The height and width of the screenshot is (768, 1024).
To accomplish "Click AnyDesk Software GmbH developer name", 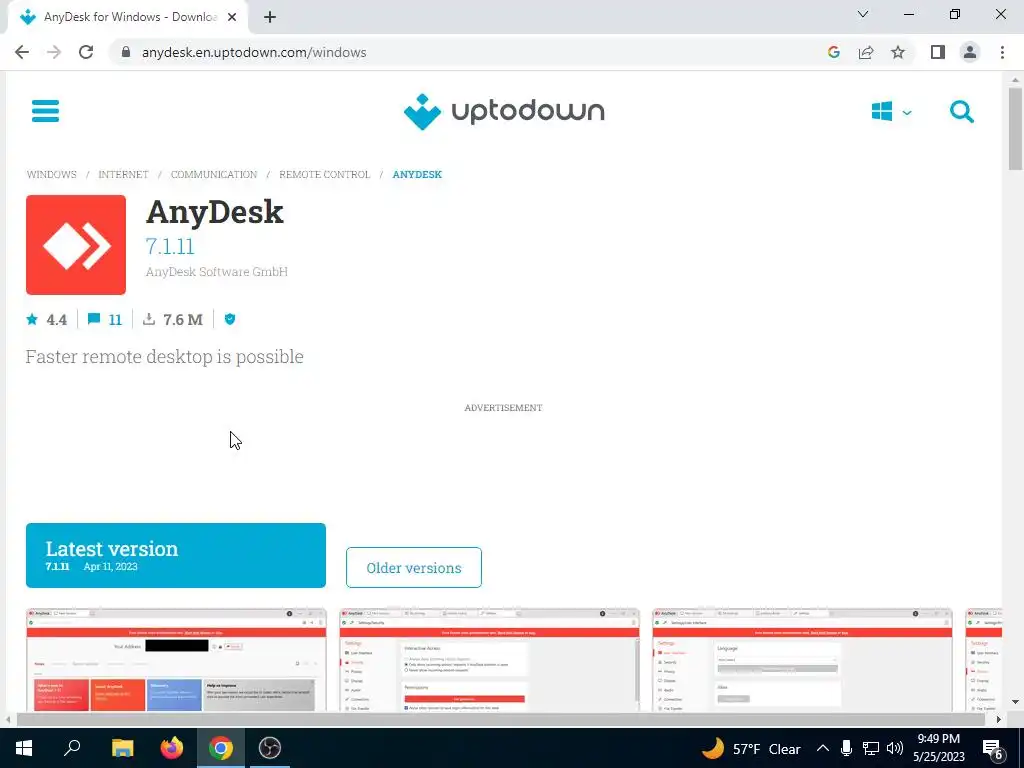I will (x=217, y=272).
